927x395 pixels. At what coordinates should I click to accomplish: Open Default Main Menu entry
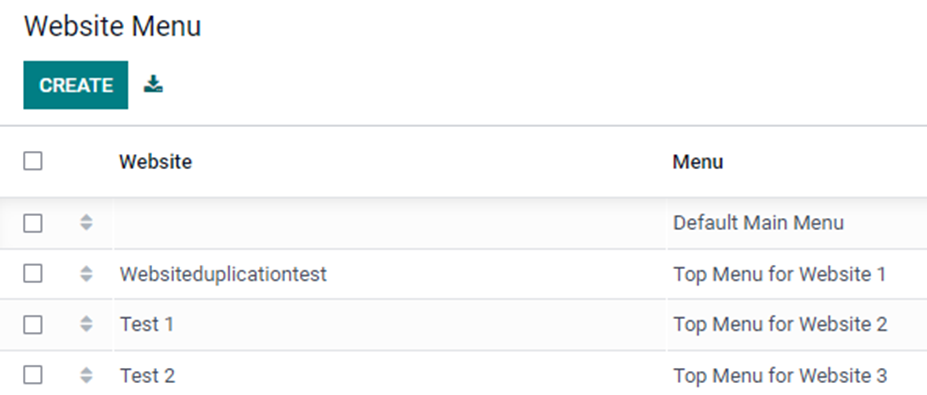click(x=759, y=223)
